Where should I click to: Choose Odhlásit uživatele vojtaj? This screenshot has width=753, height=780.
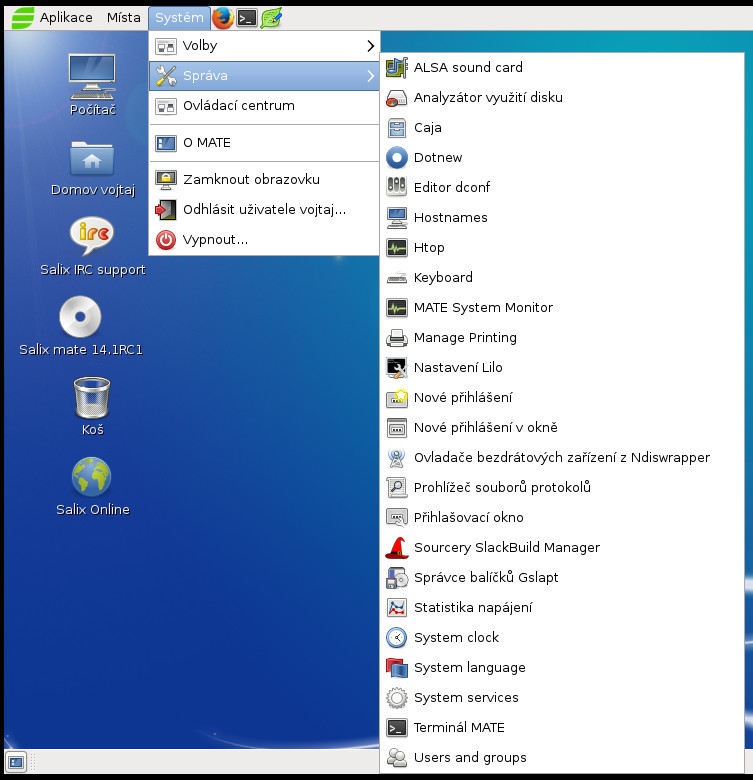click(x=264, y=209)
